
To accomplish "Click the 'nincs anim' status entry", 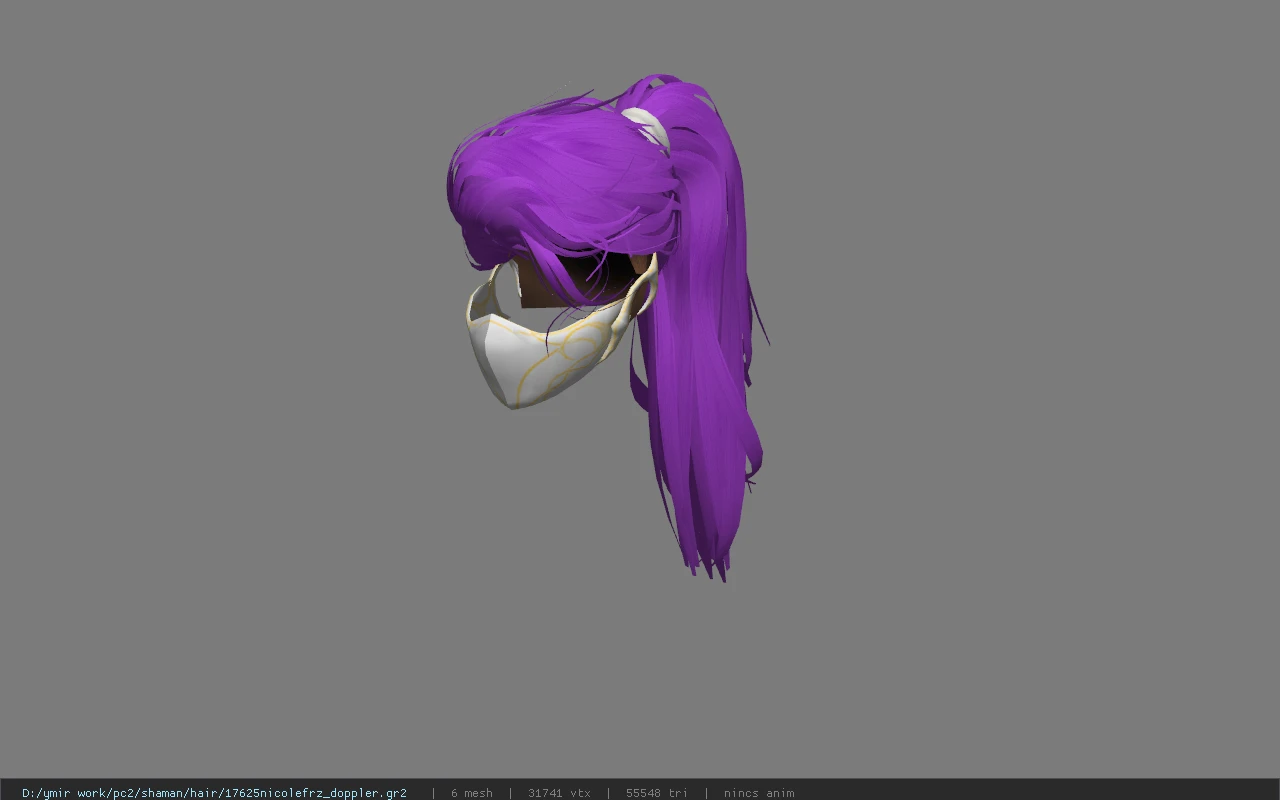I will [x=759, y=793].
